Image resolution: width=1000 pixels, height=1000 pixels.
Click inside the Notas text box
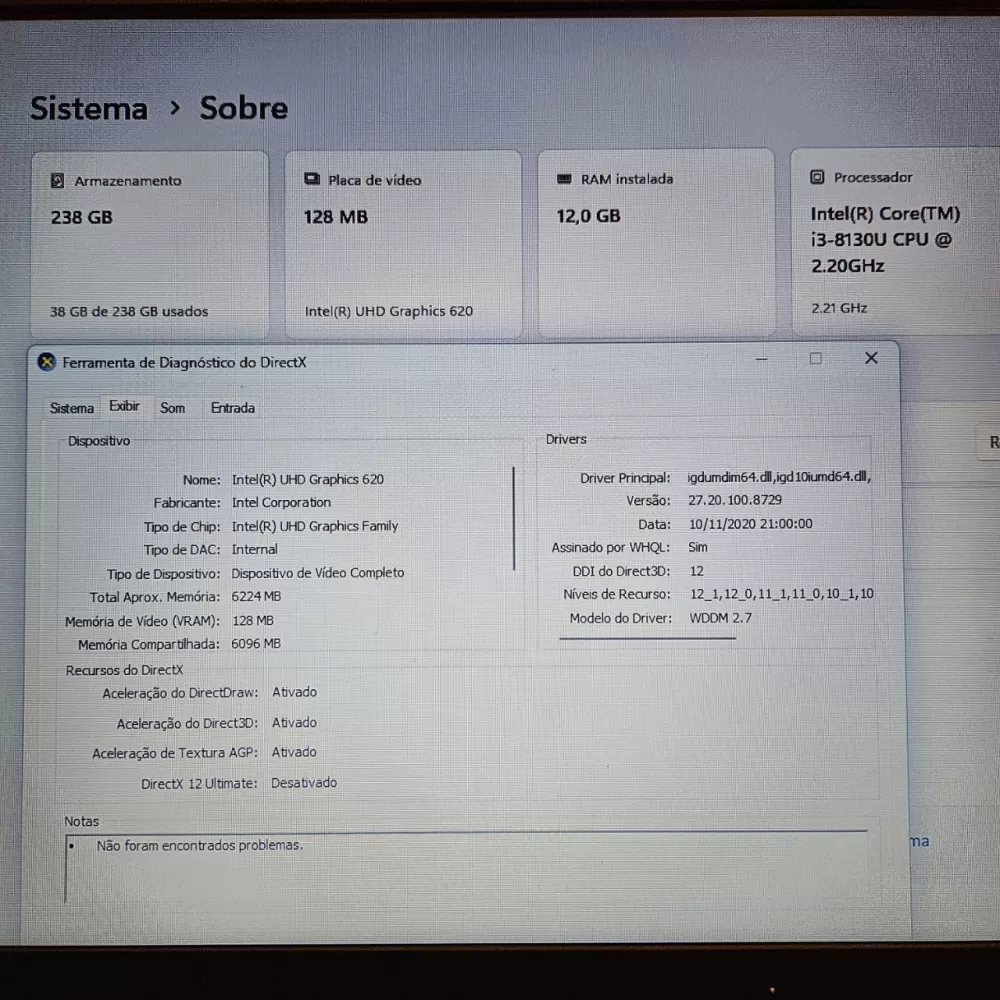click(x=466, y=867)
